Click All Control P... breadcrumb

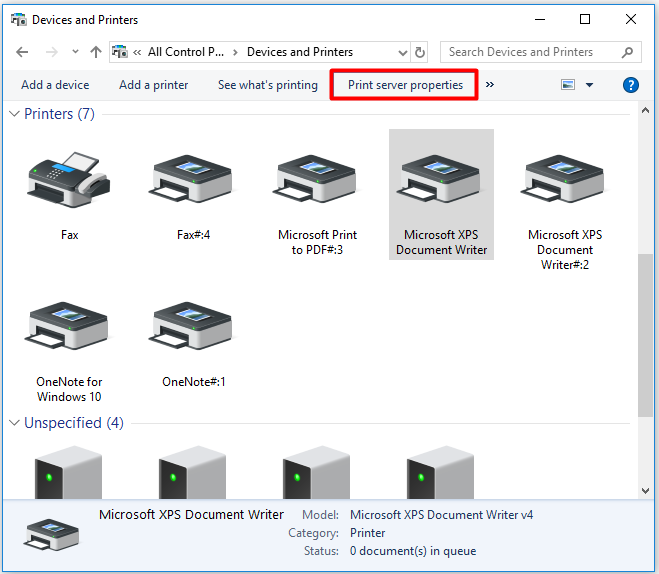point(186,52)
